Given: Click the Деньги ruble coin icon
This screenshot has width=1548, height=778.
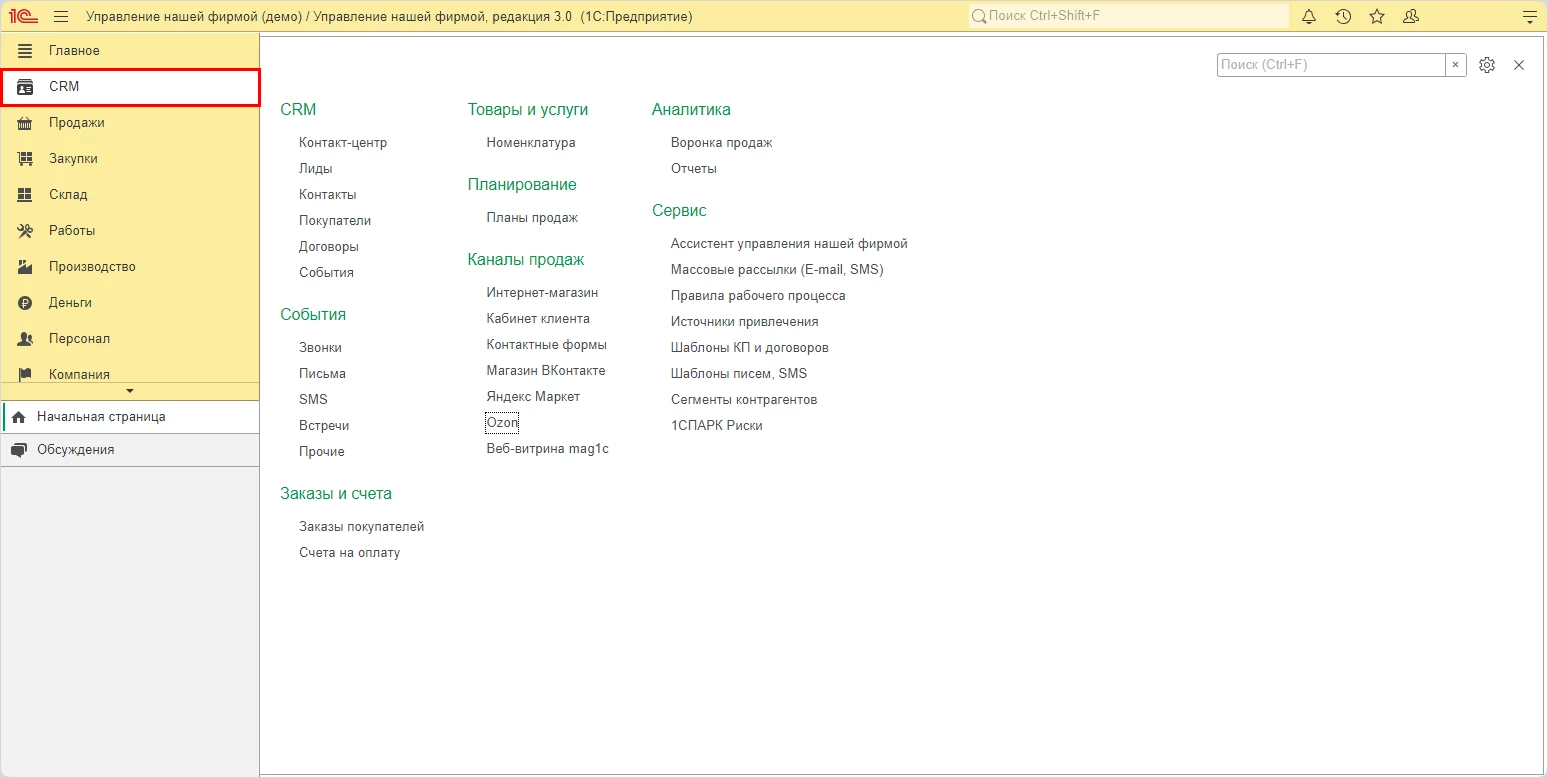Looking at the screenshot, I should click(x=26, y=302).
